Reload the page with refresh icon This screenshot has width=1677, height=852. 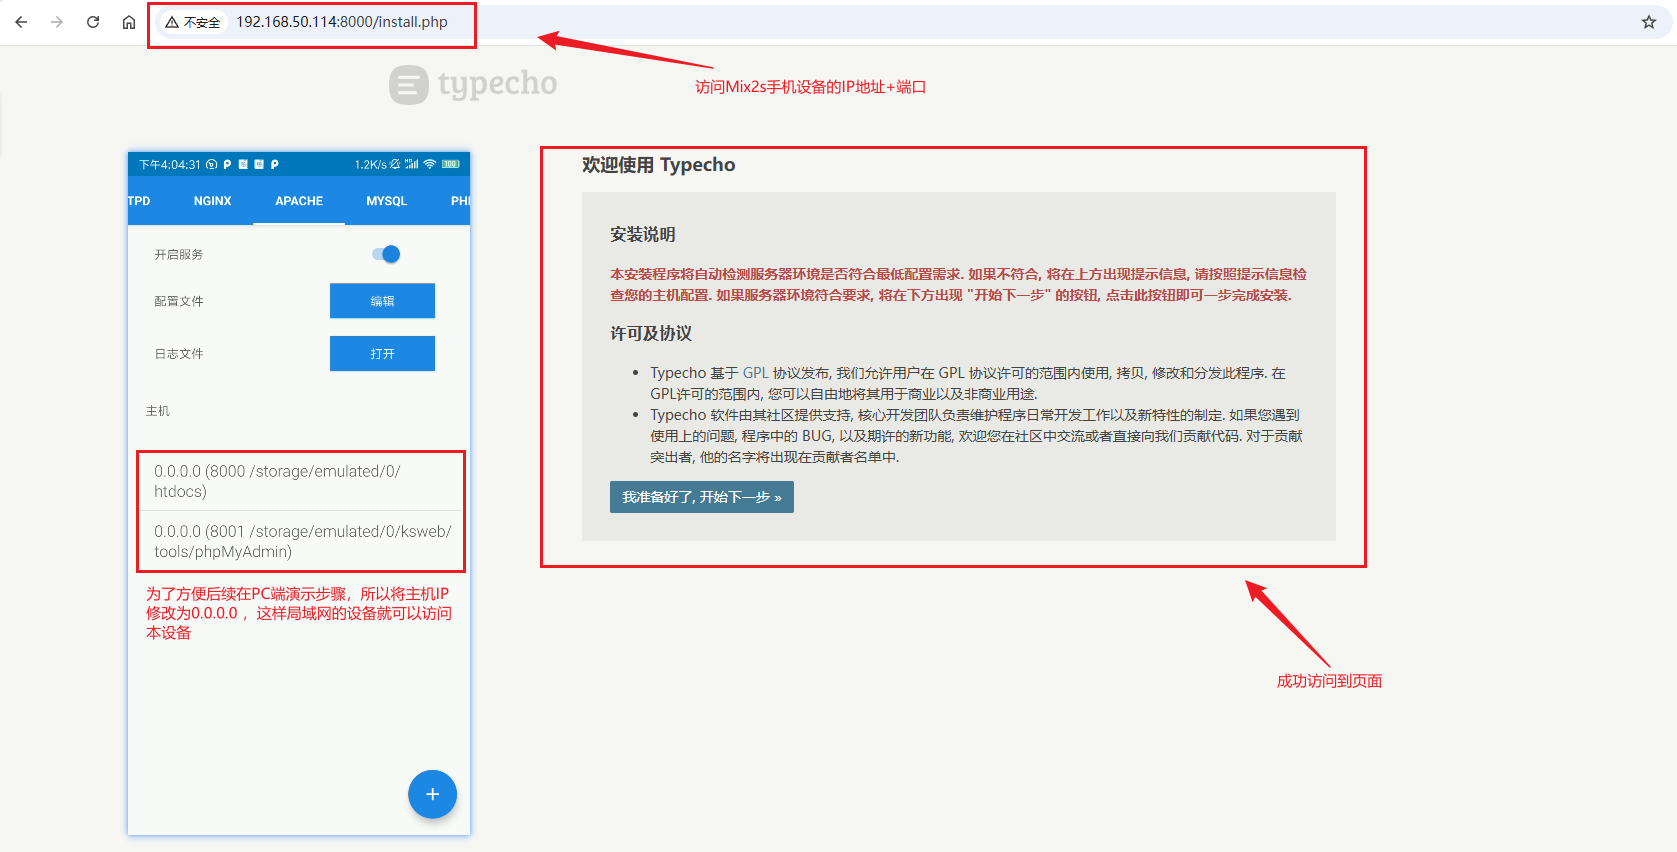pos(93,22)
